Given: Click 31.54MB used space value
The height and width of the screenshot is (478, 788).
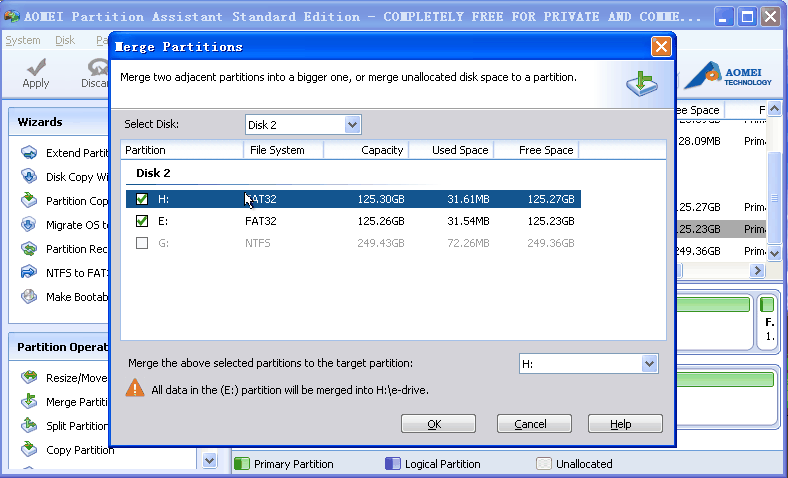Looking at the screenshot, I should [468, 221].
